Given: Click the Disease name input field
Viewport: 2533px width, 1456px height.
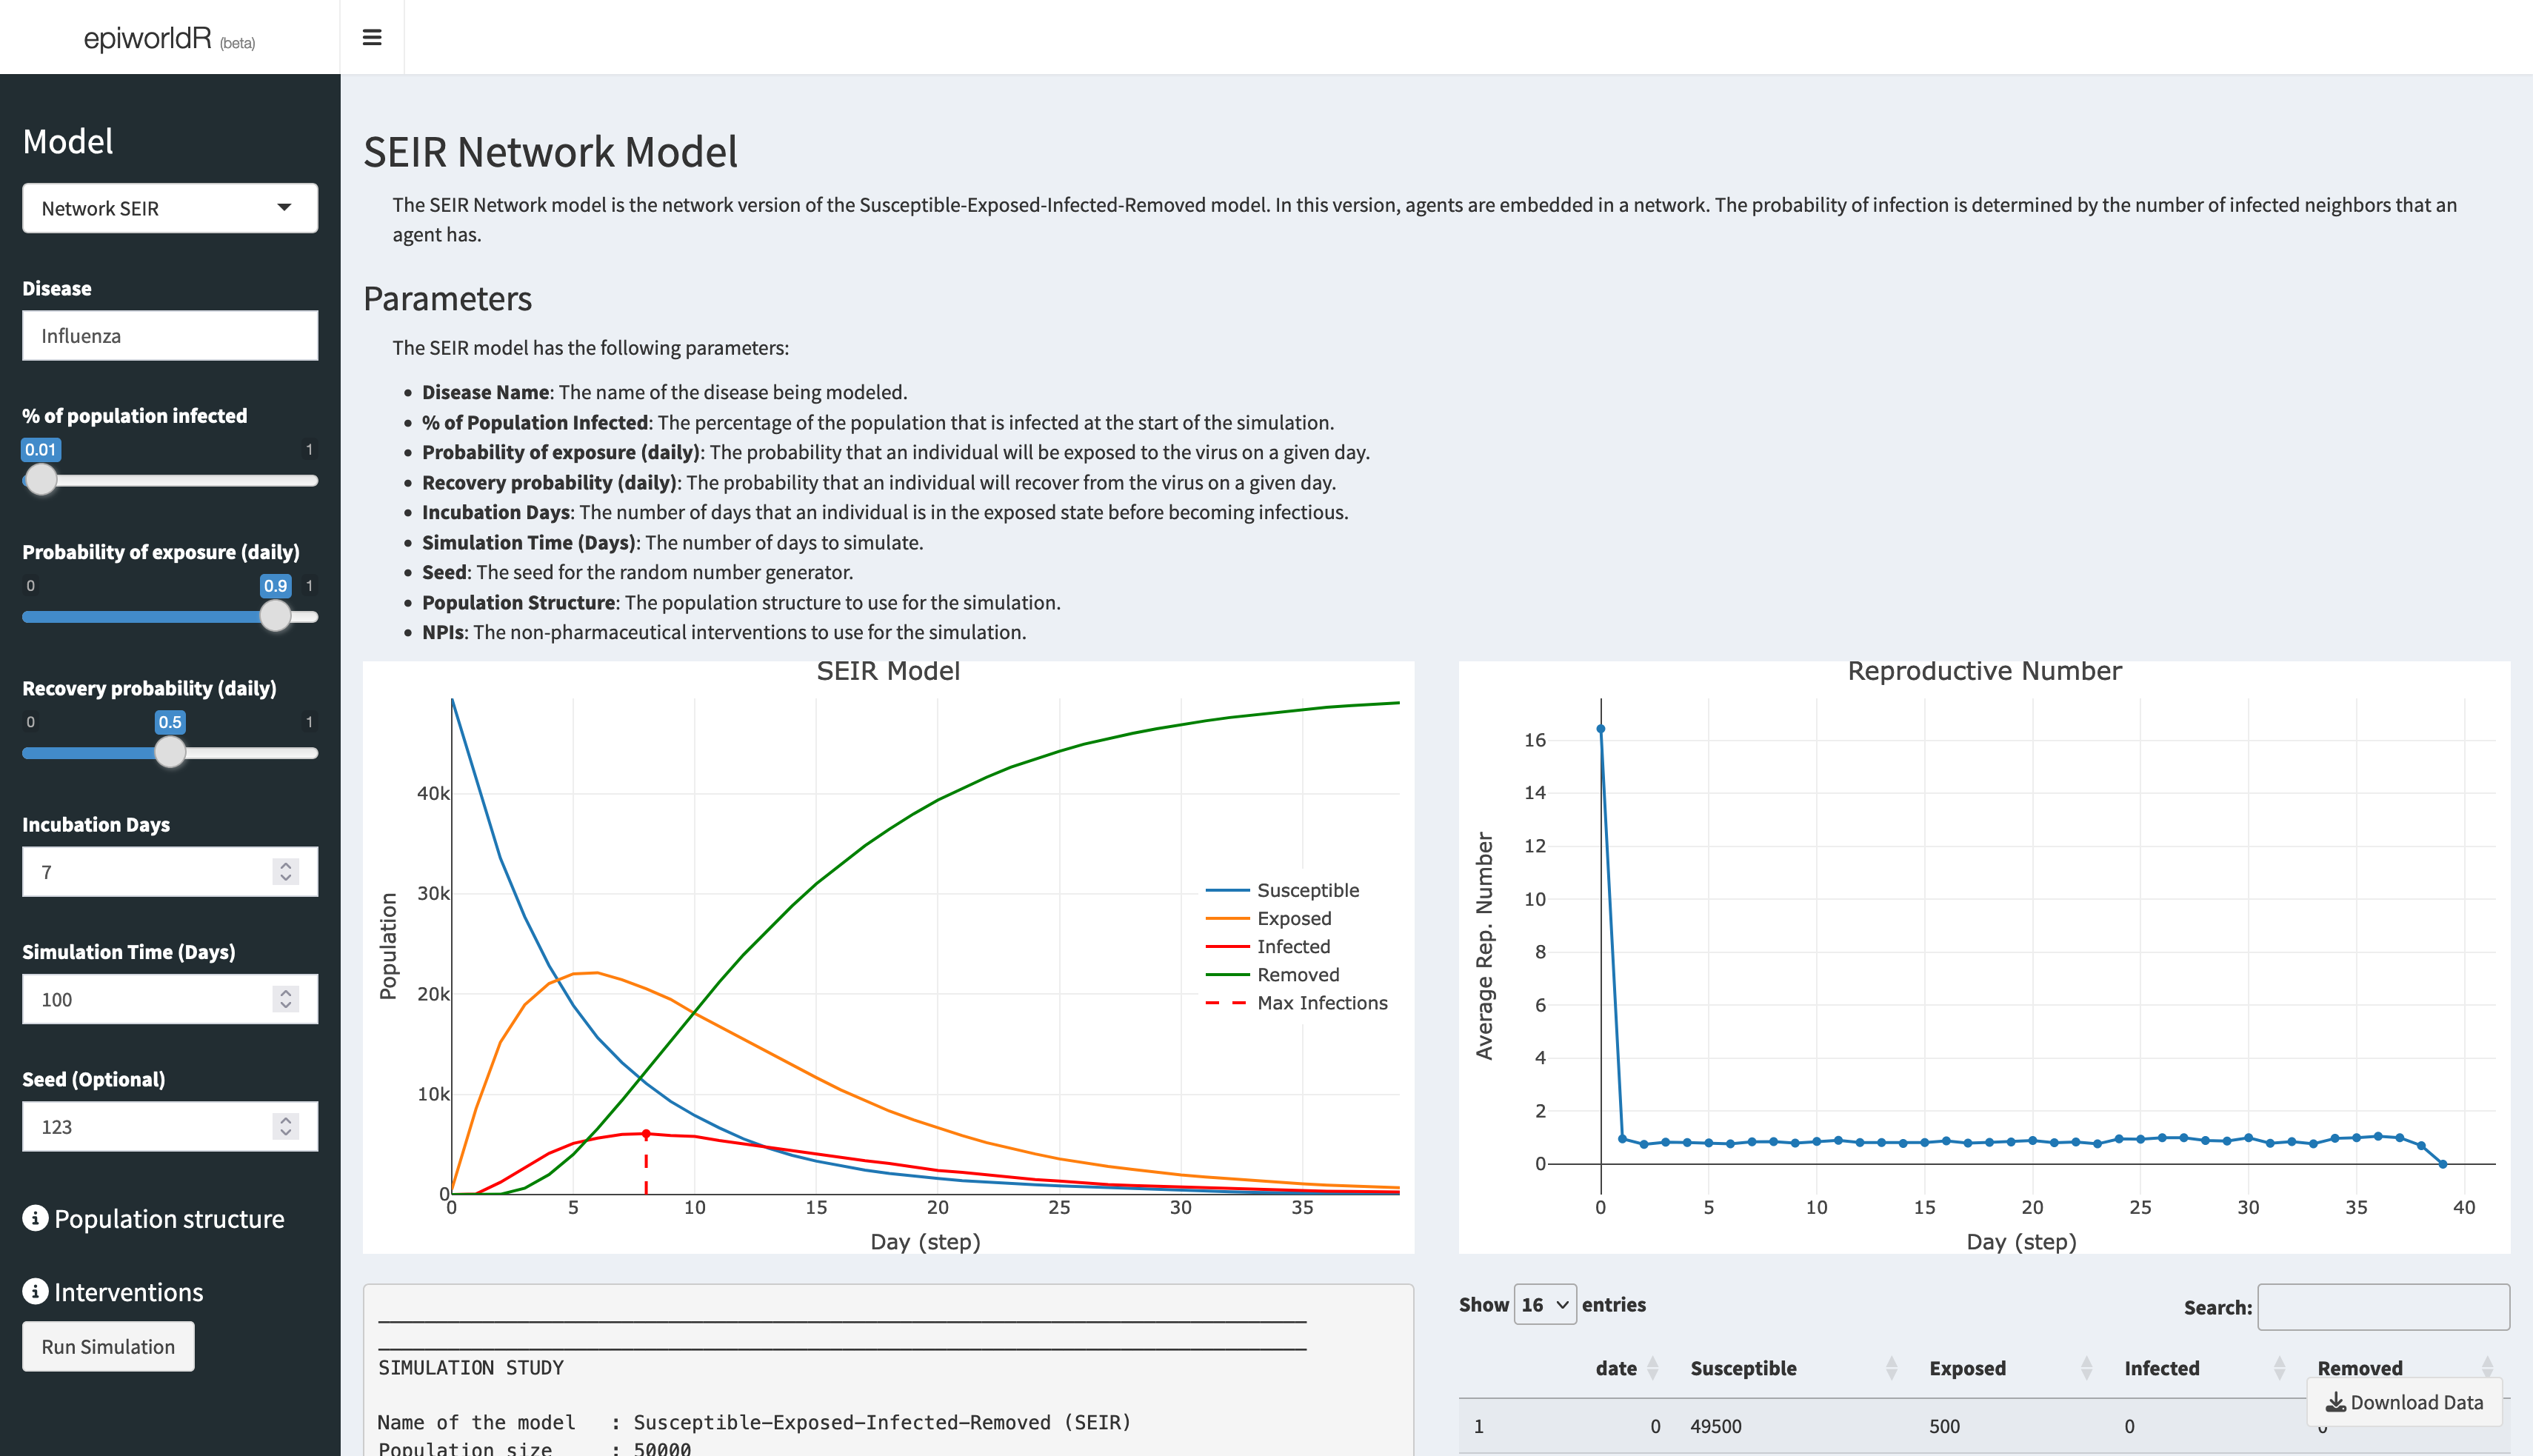Looking at the screenshot, I should tap(170, 336).
